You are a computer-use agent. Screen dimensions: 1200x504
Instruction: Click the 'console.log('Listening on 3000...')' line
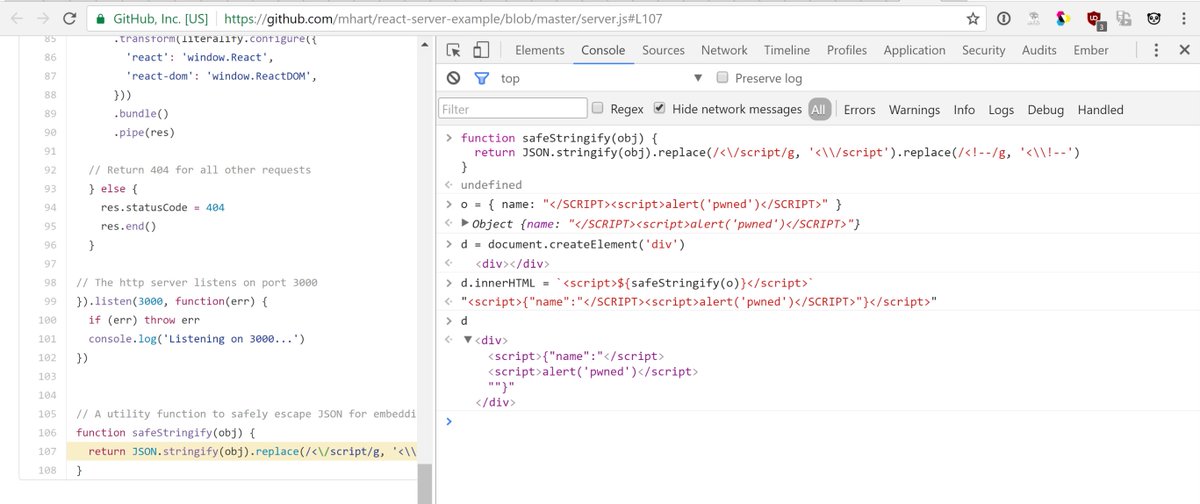[196, 339]
